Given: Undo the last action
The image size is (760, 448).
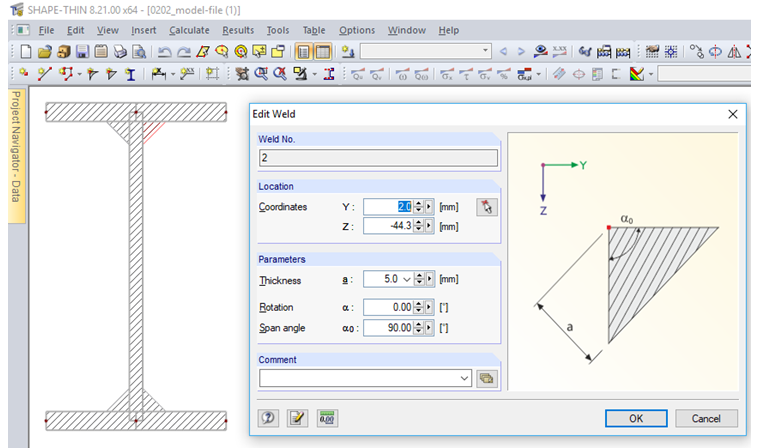Looking at the screenshot, I should coord(165,51).
